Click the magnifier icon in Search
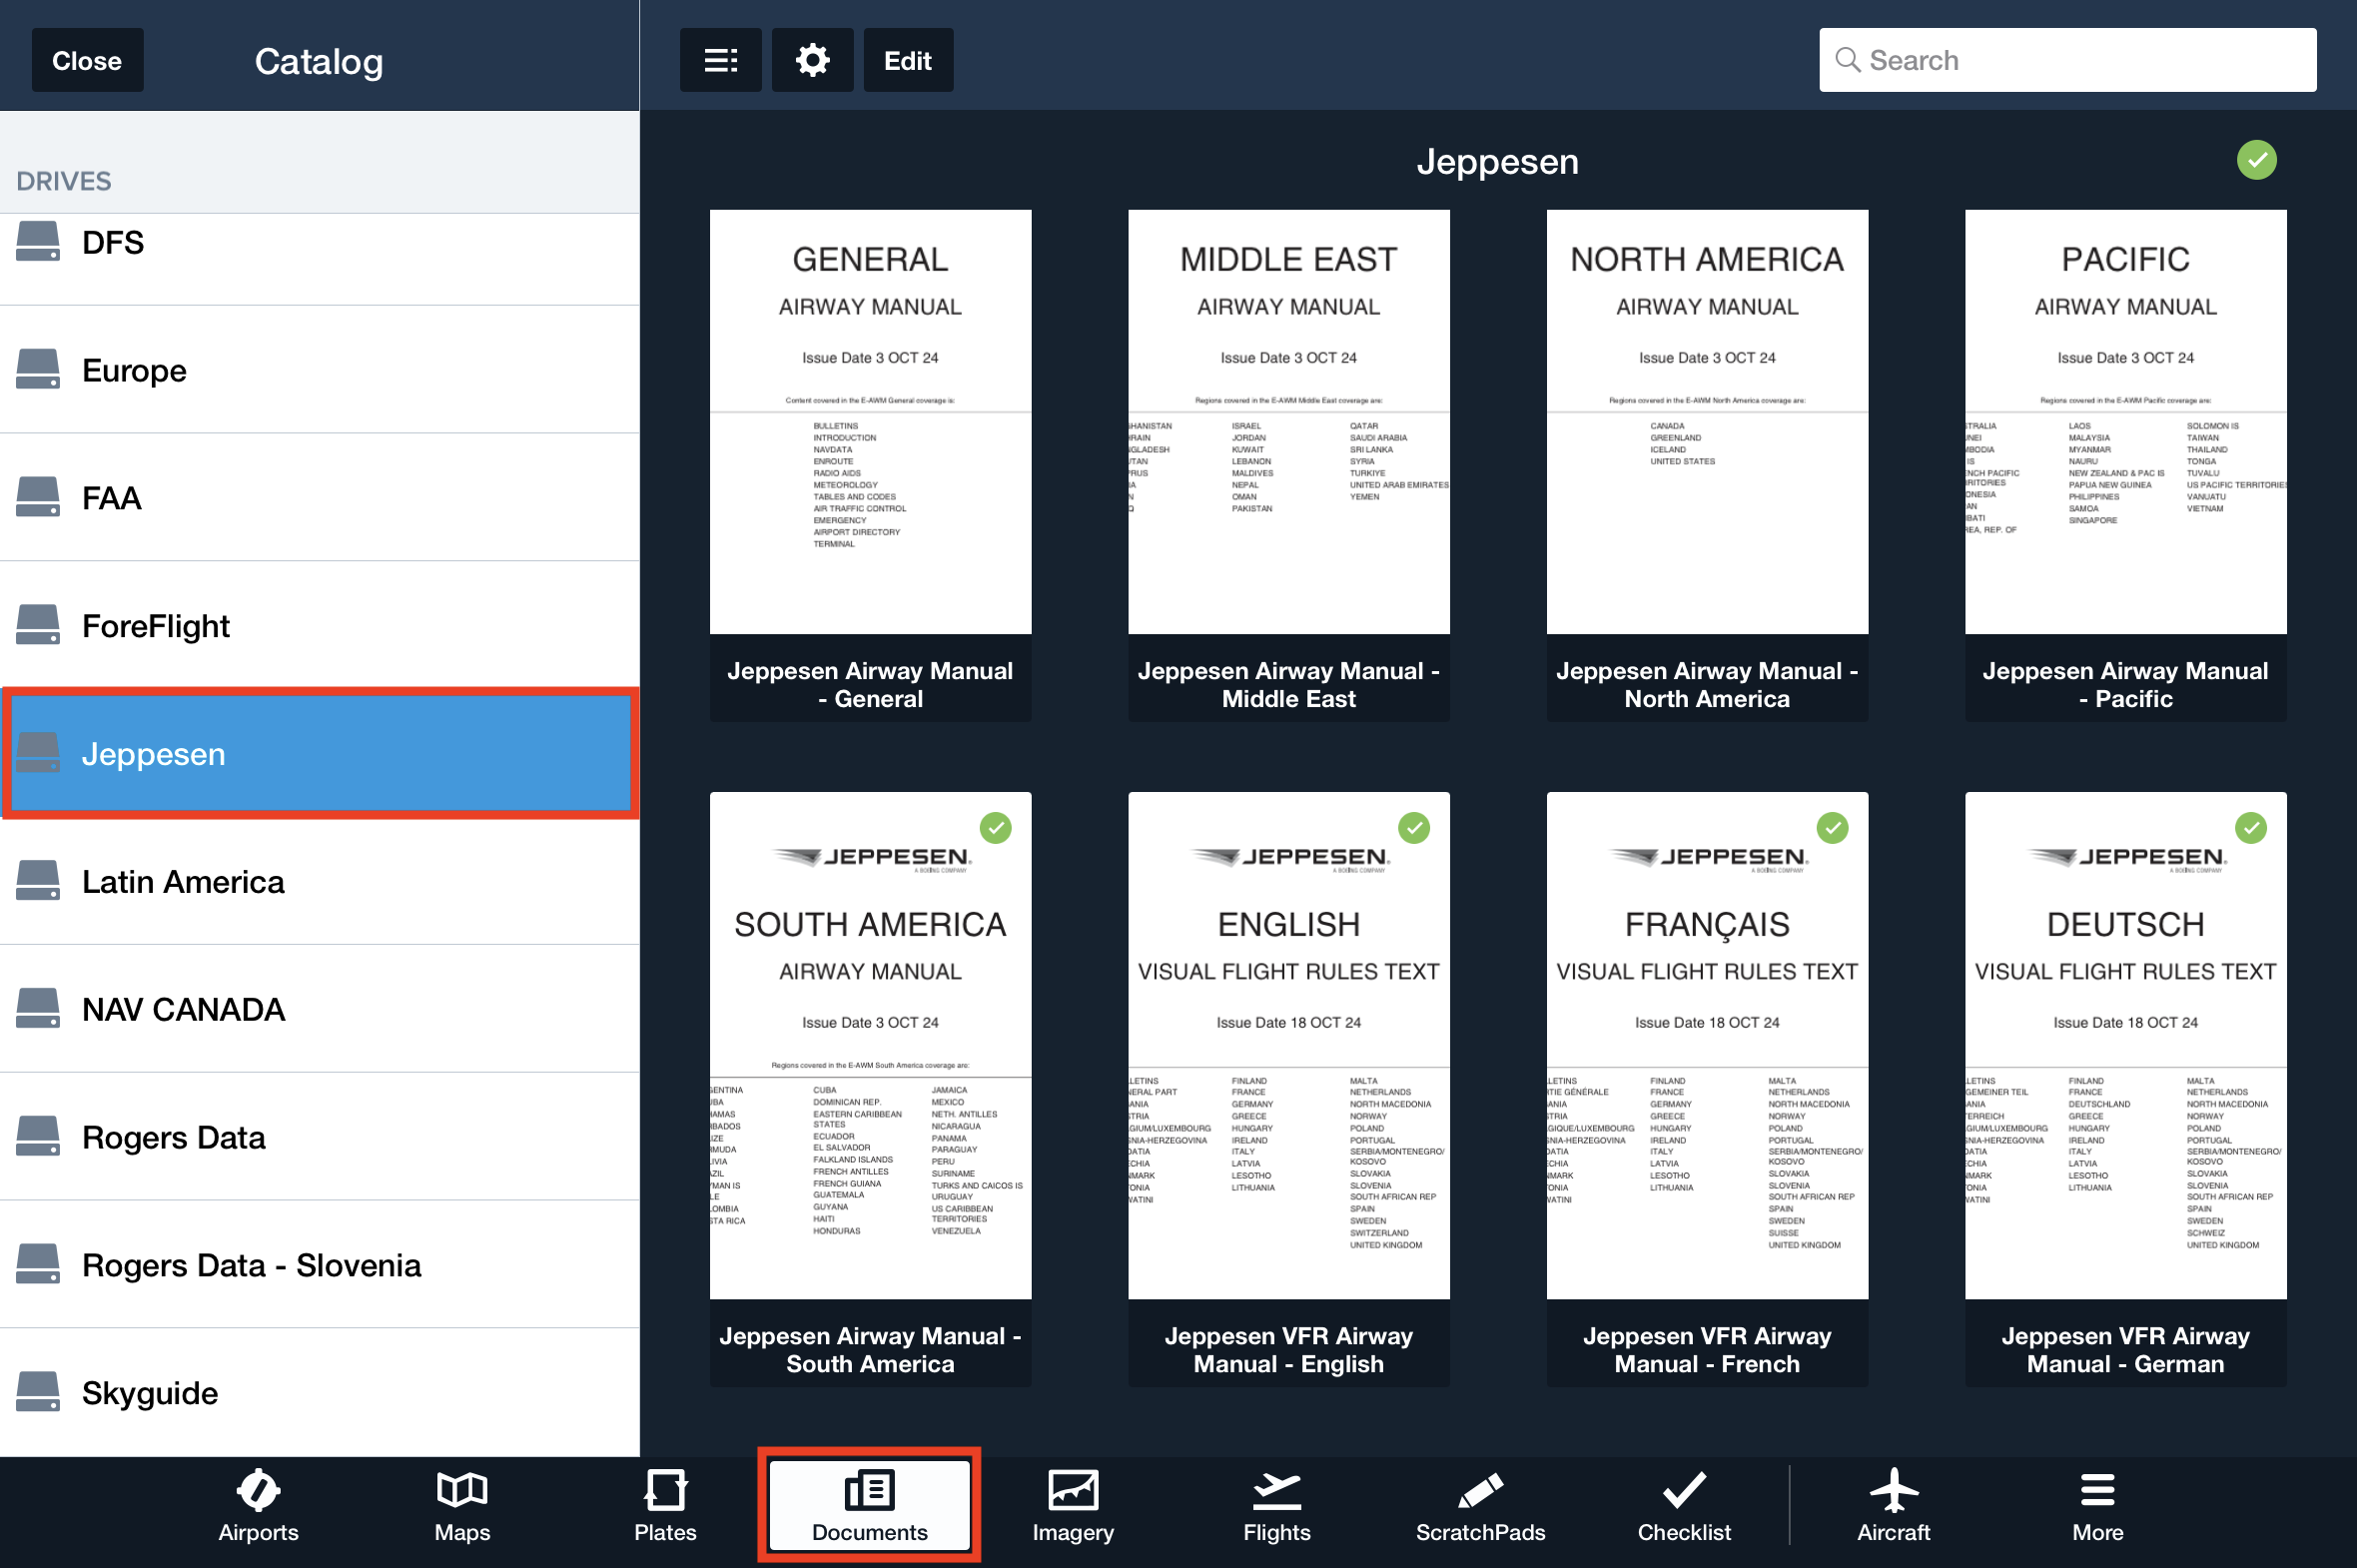The height and width of the screenshot is (1568, 2357). (x=1847, y=60)
